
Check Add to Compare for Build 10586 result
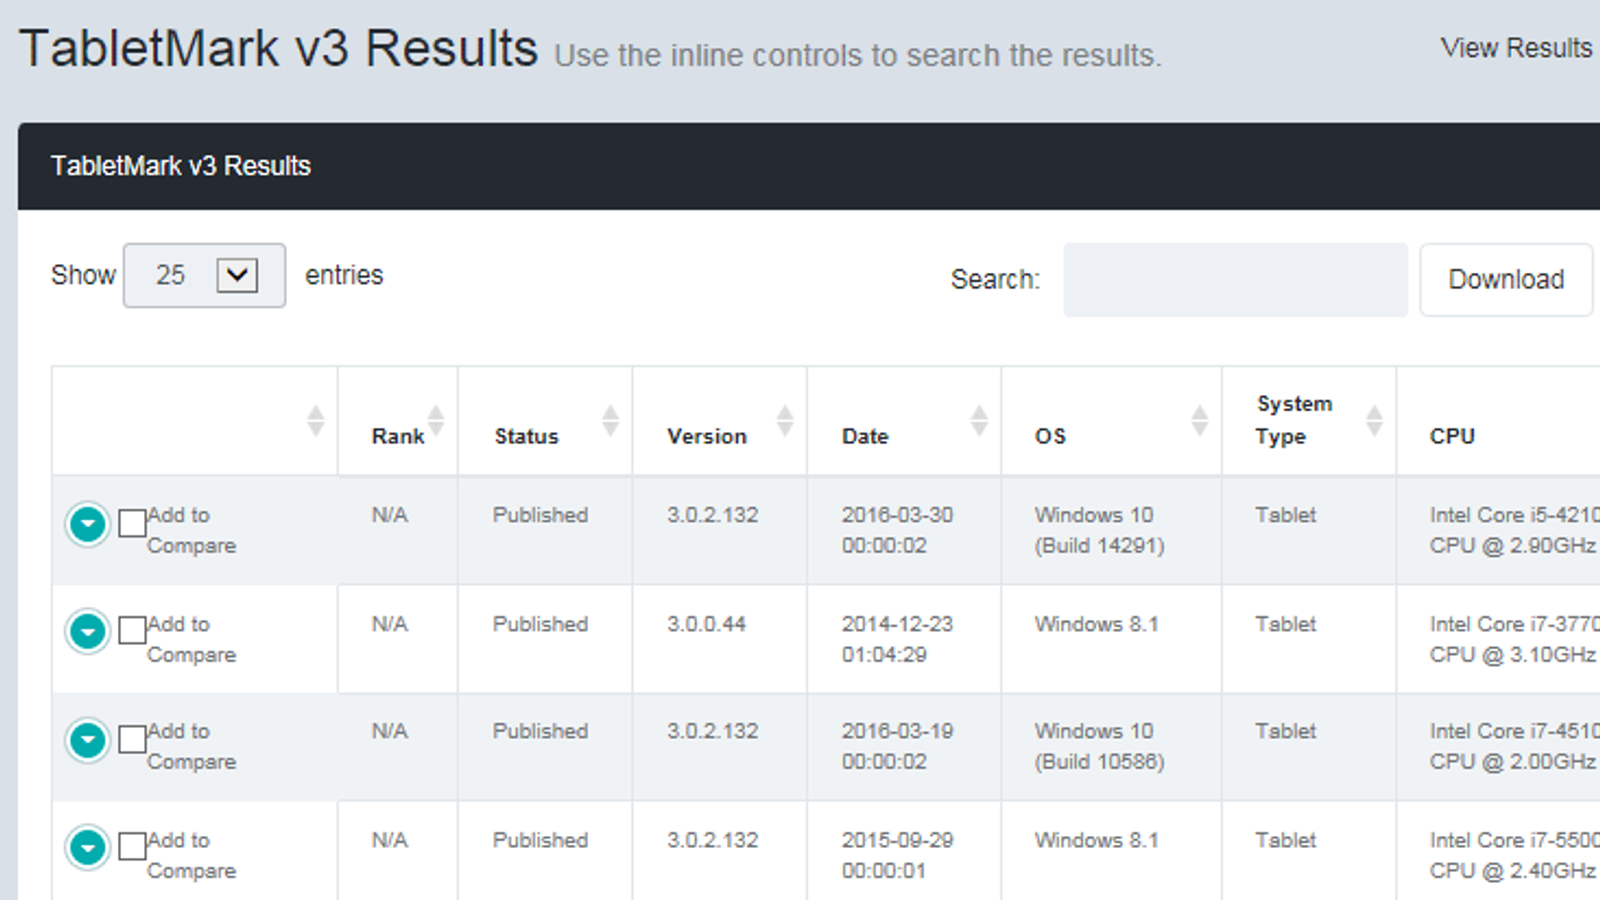tap(132, 739)
